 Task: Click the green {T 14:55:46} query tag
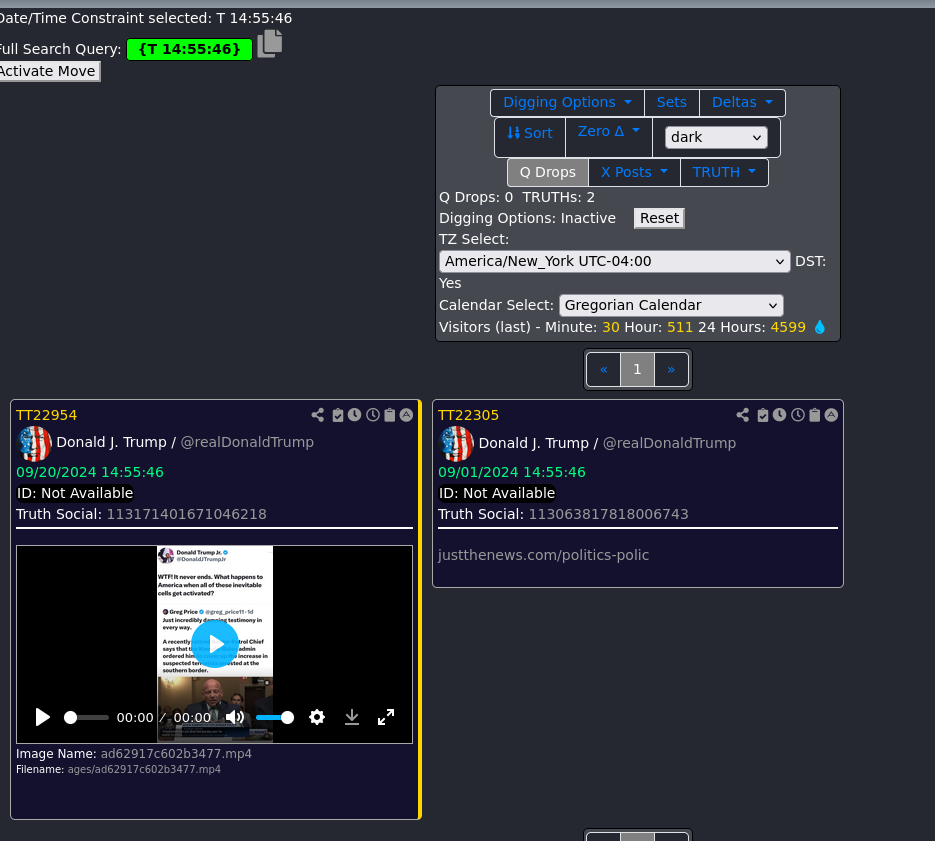coord(189,49)
